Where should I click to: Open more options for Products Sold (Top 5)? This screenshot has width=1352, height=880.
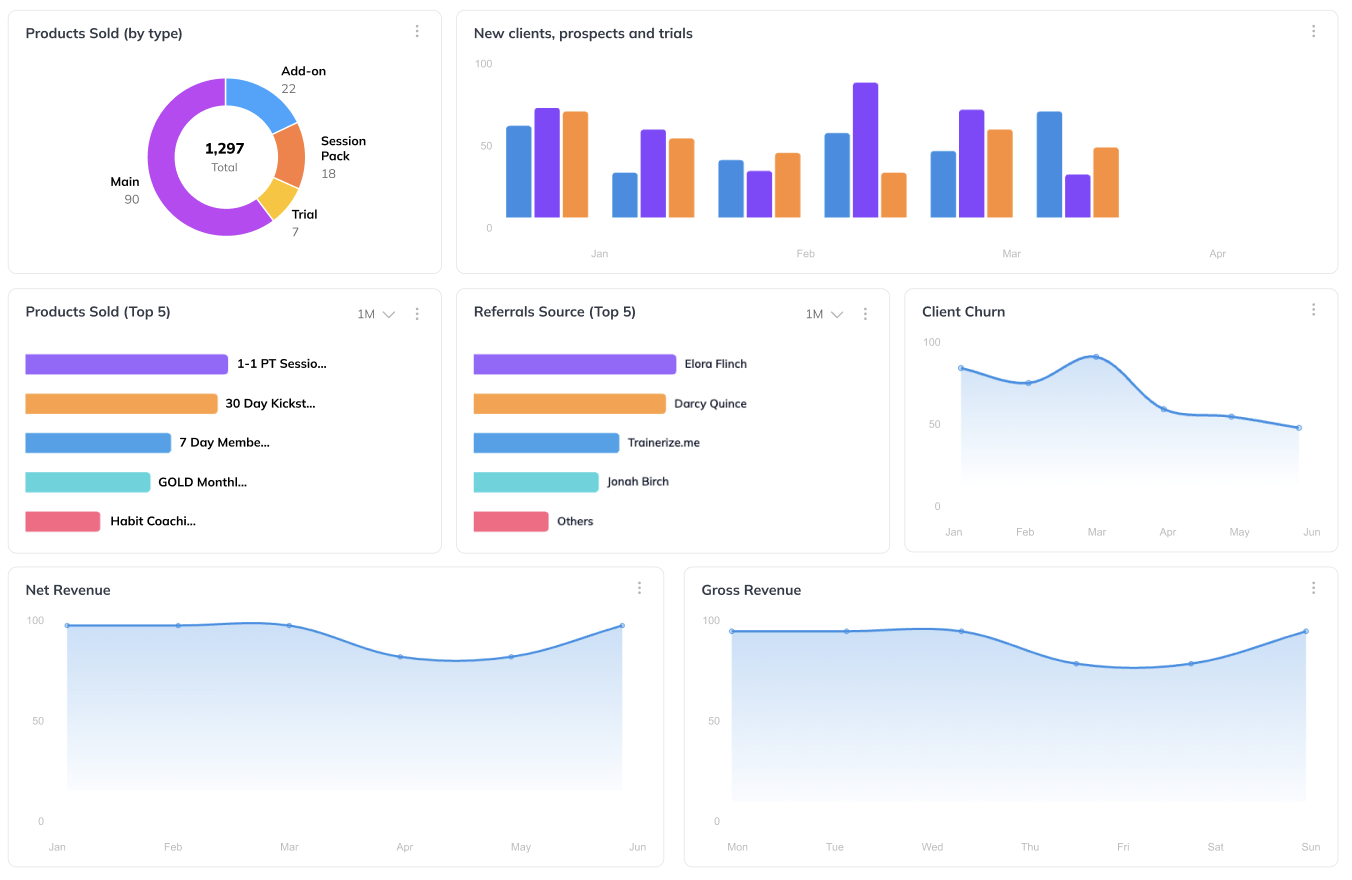pyautogui.click(x=417, y=314)
